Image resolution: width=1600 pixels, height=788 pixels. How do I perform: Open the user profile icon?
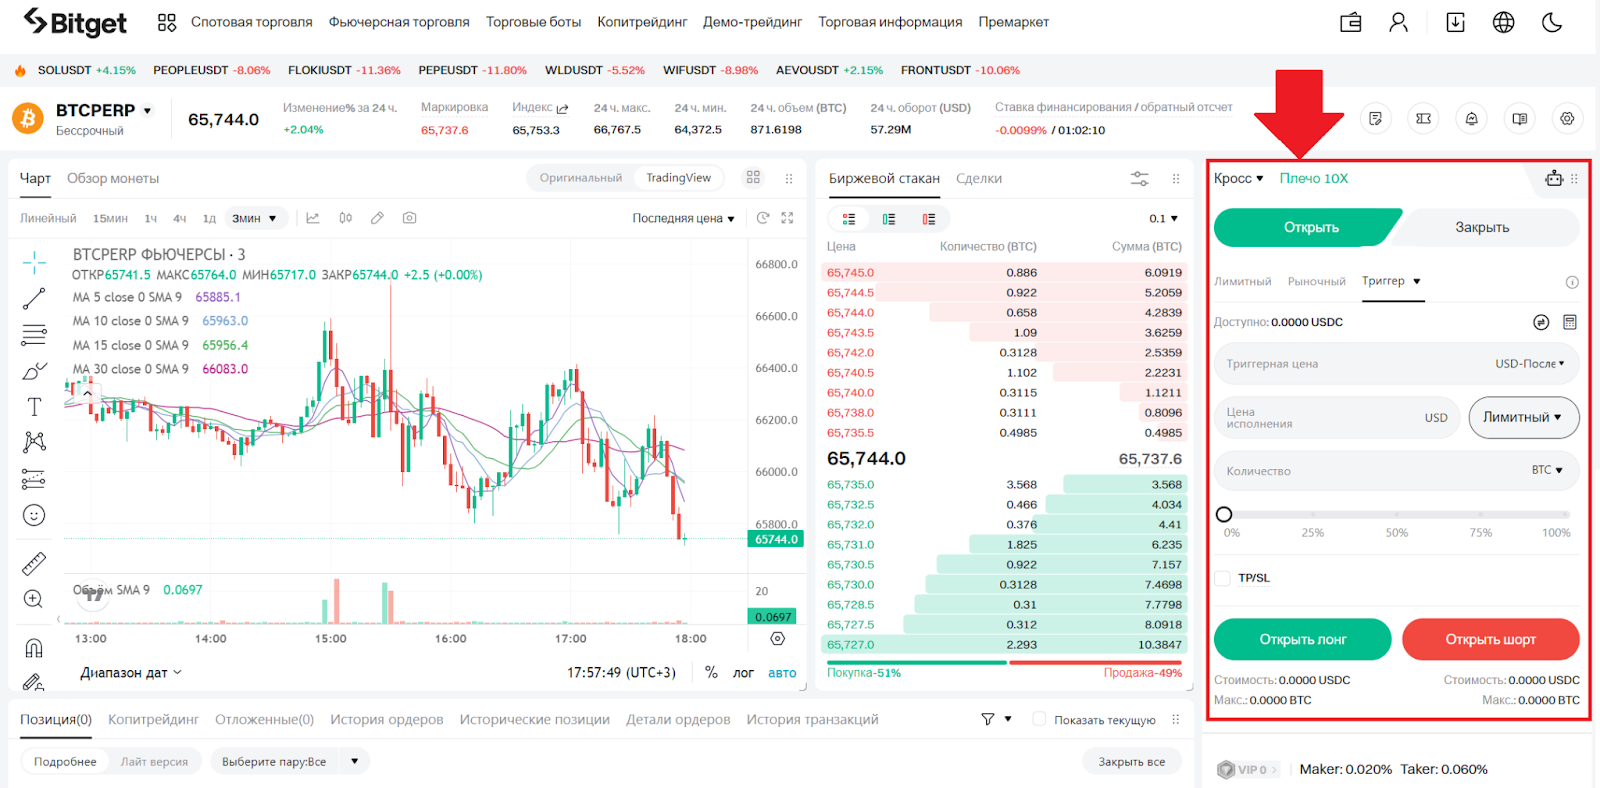point(1398,22)
